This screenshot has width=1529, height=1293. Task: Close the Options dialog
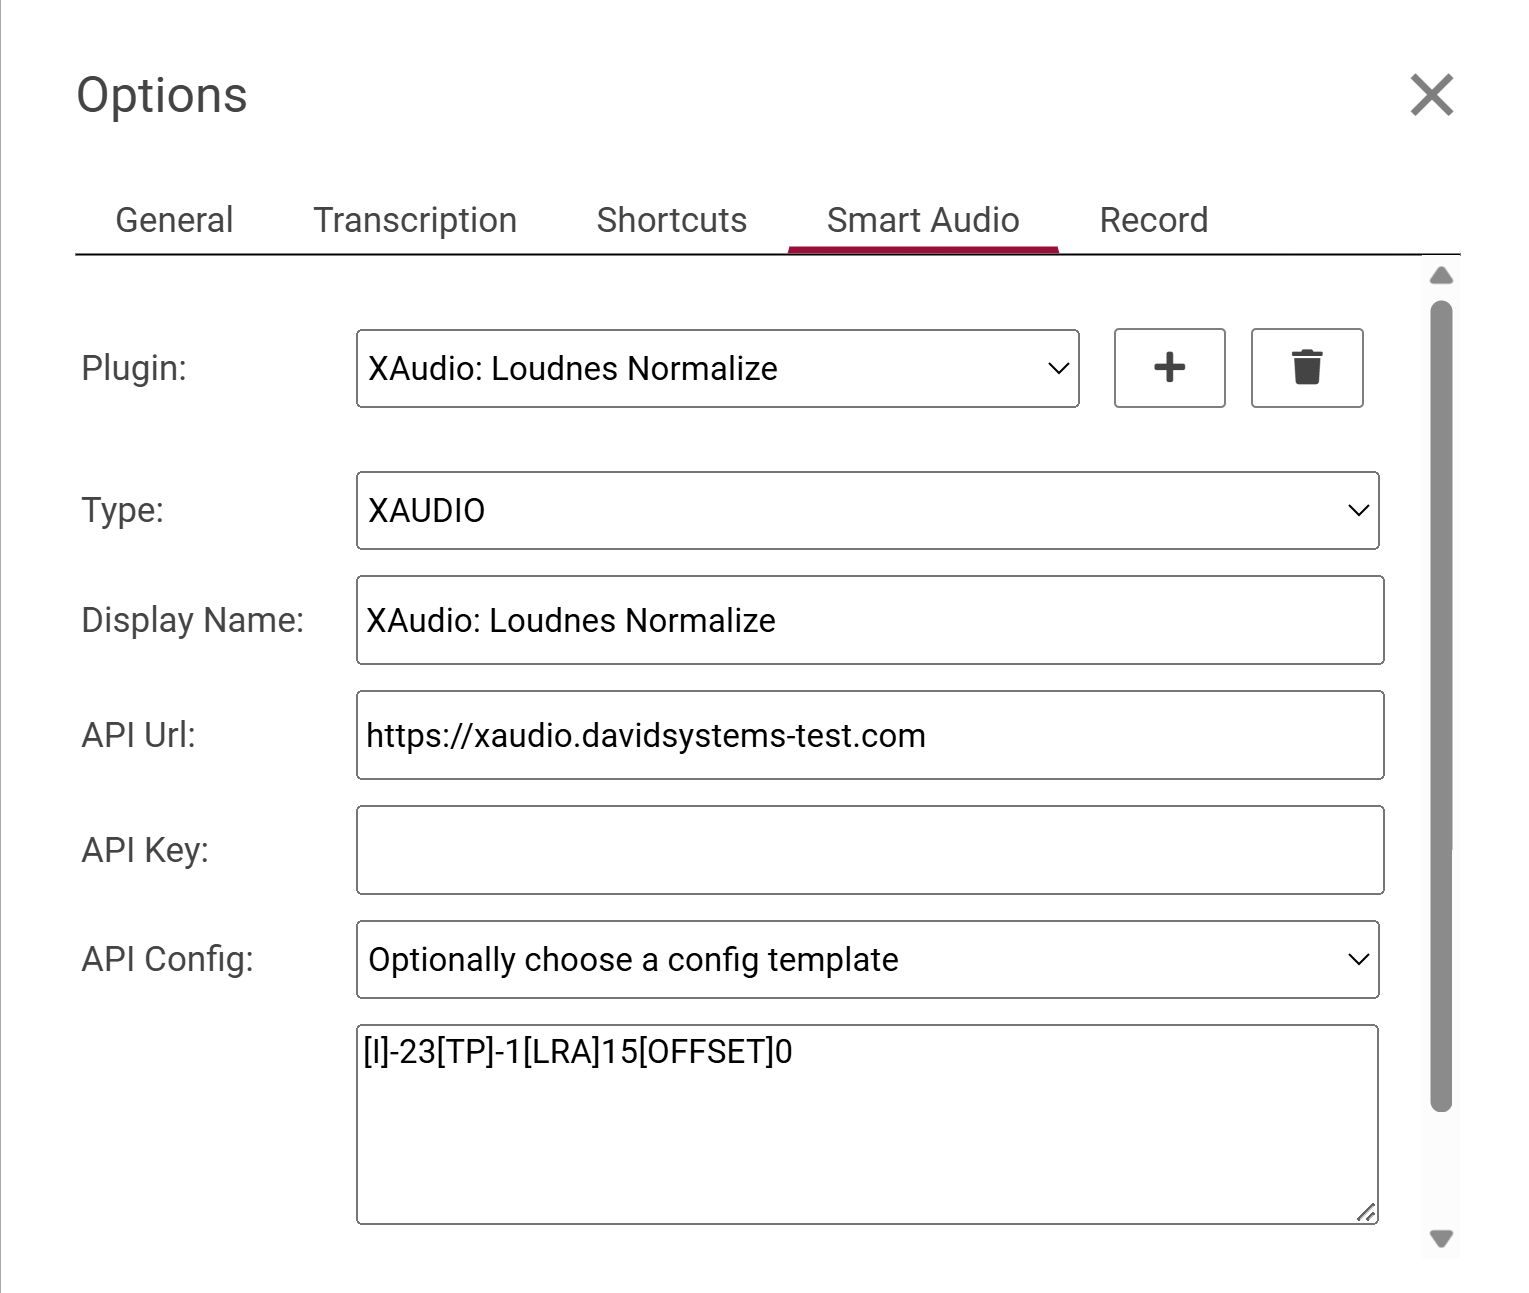(x=1431, y=95)
